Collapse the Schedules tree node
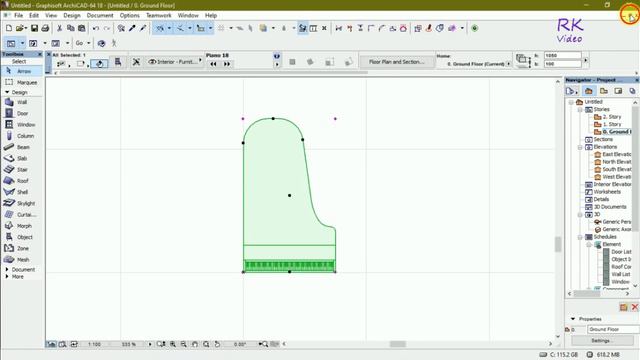 [x=580, y=237]
